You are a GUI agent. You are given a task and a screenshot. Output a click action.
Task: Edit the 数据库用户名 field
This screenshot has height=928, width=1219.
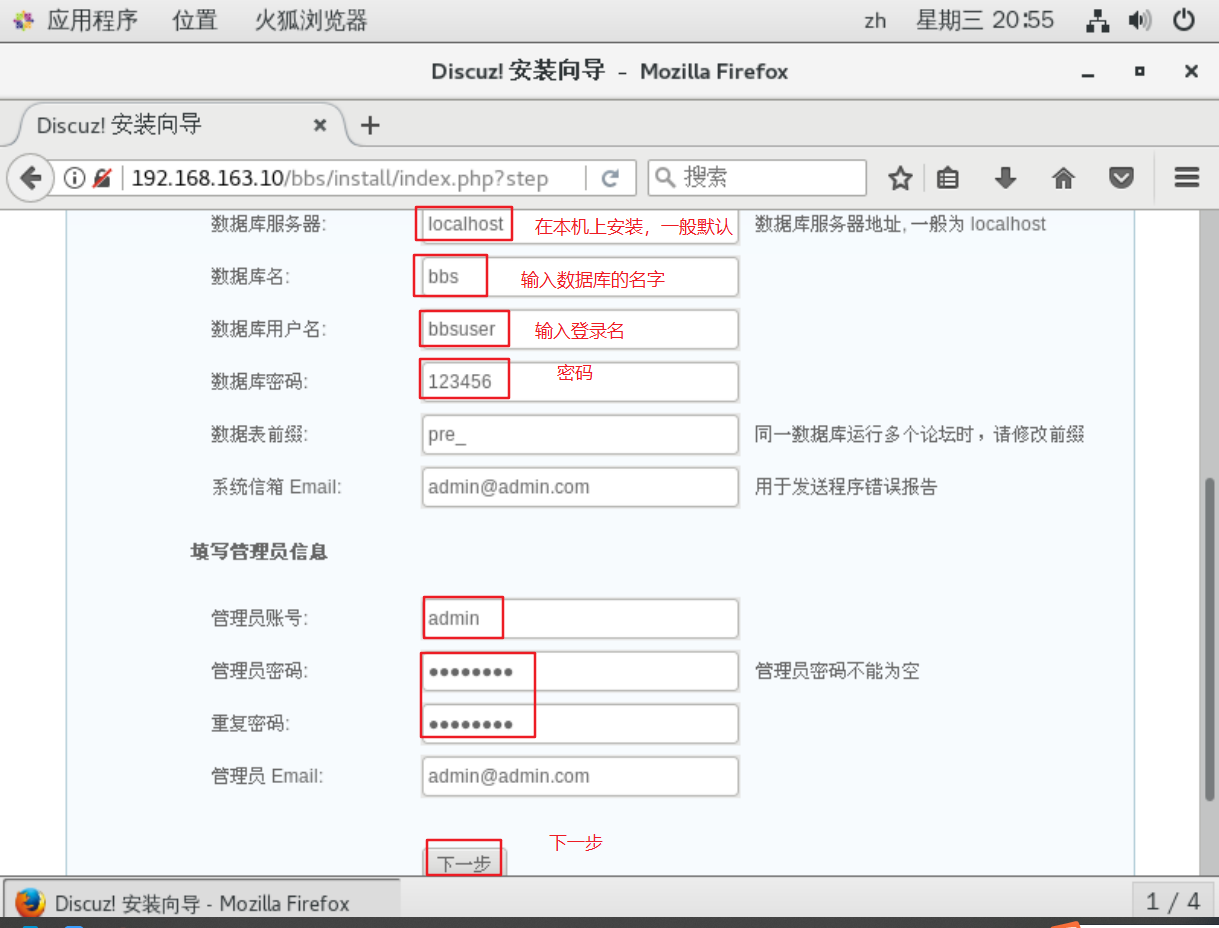click(580, 329)
